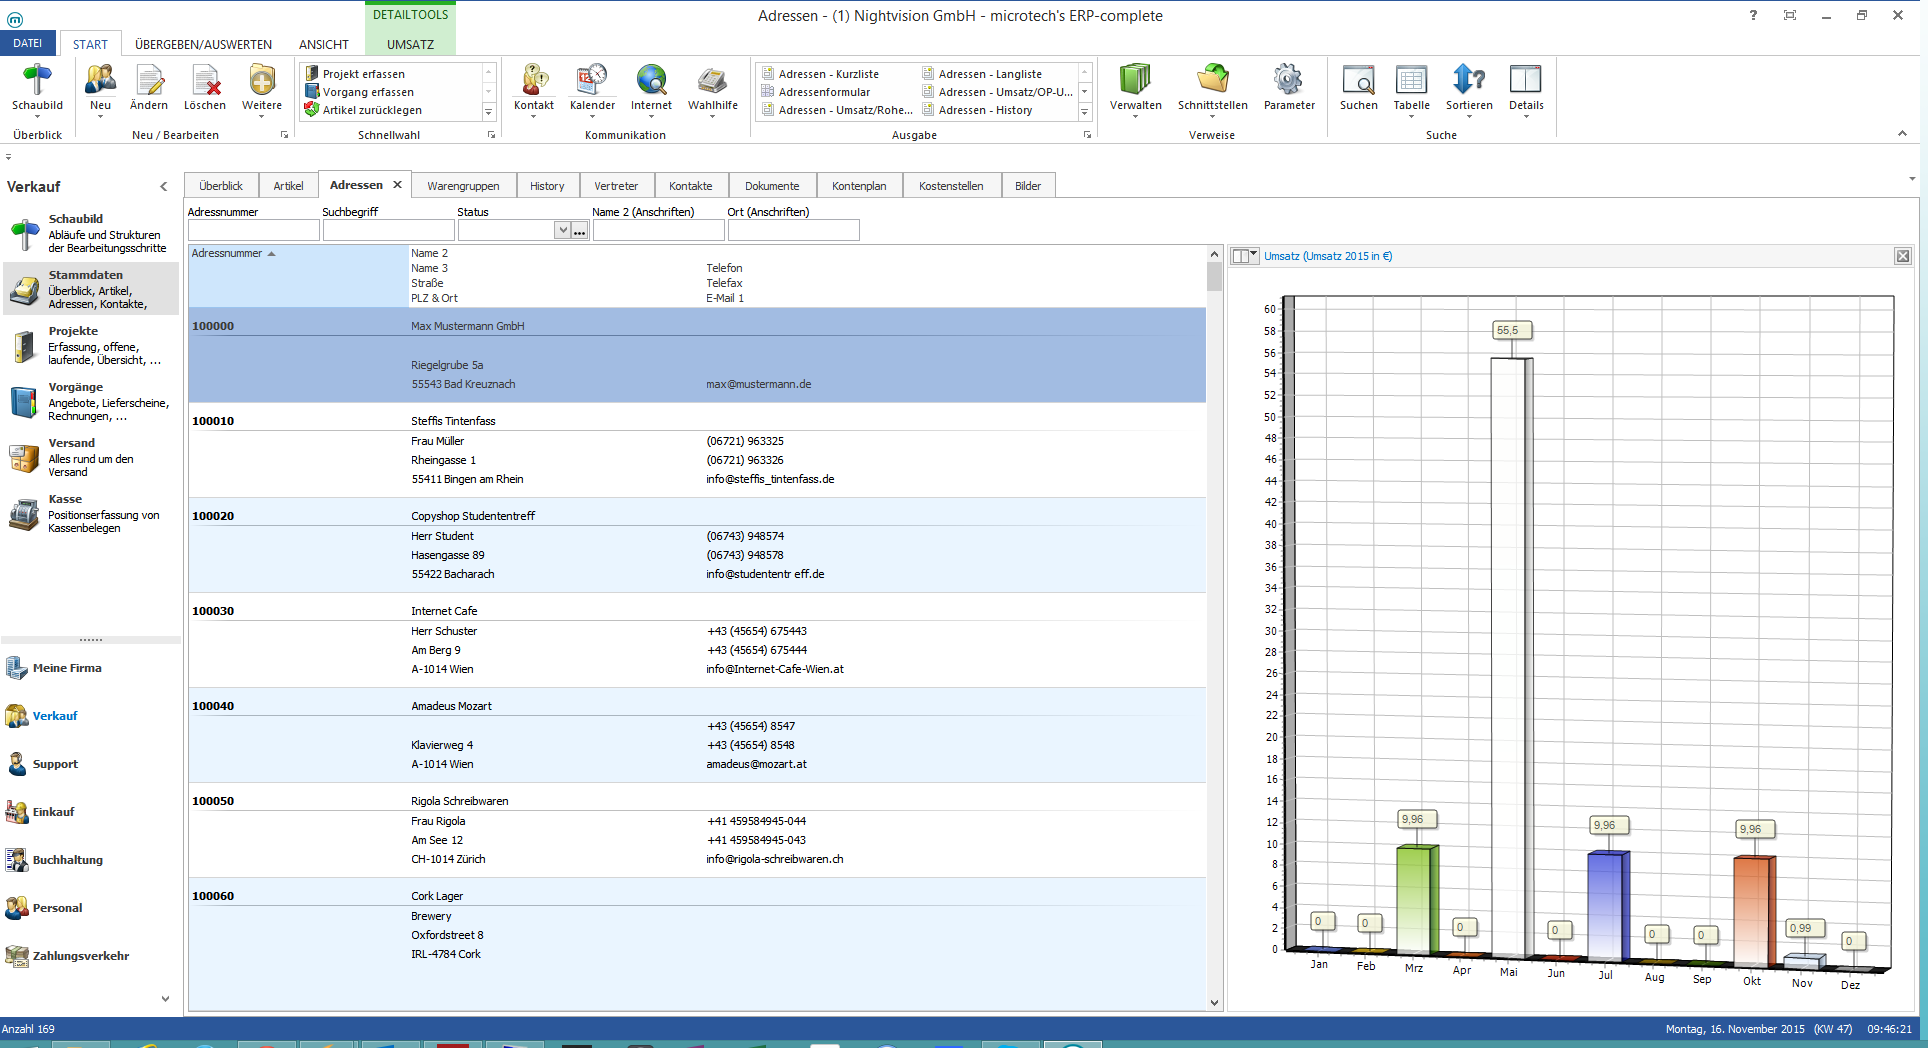Image resolution: width=1928 pixels, height=1048 pixels.
Task: Switch to the Warengruppen tab
Action: [x=463, y=186]
